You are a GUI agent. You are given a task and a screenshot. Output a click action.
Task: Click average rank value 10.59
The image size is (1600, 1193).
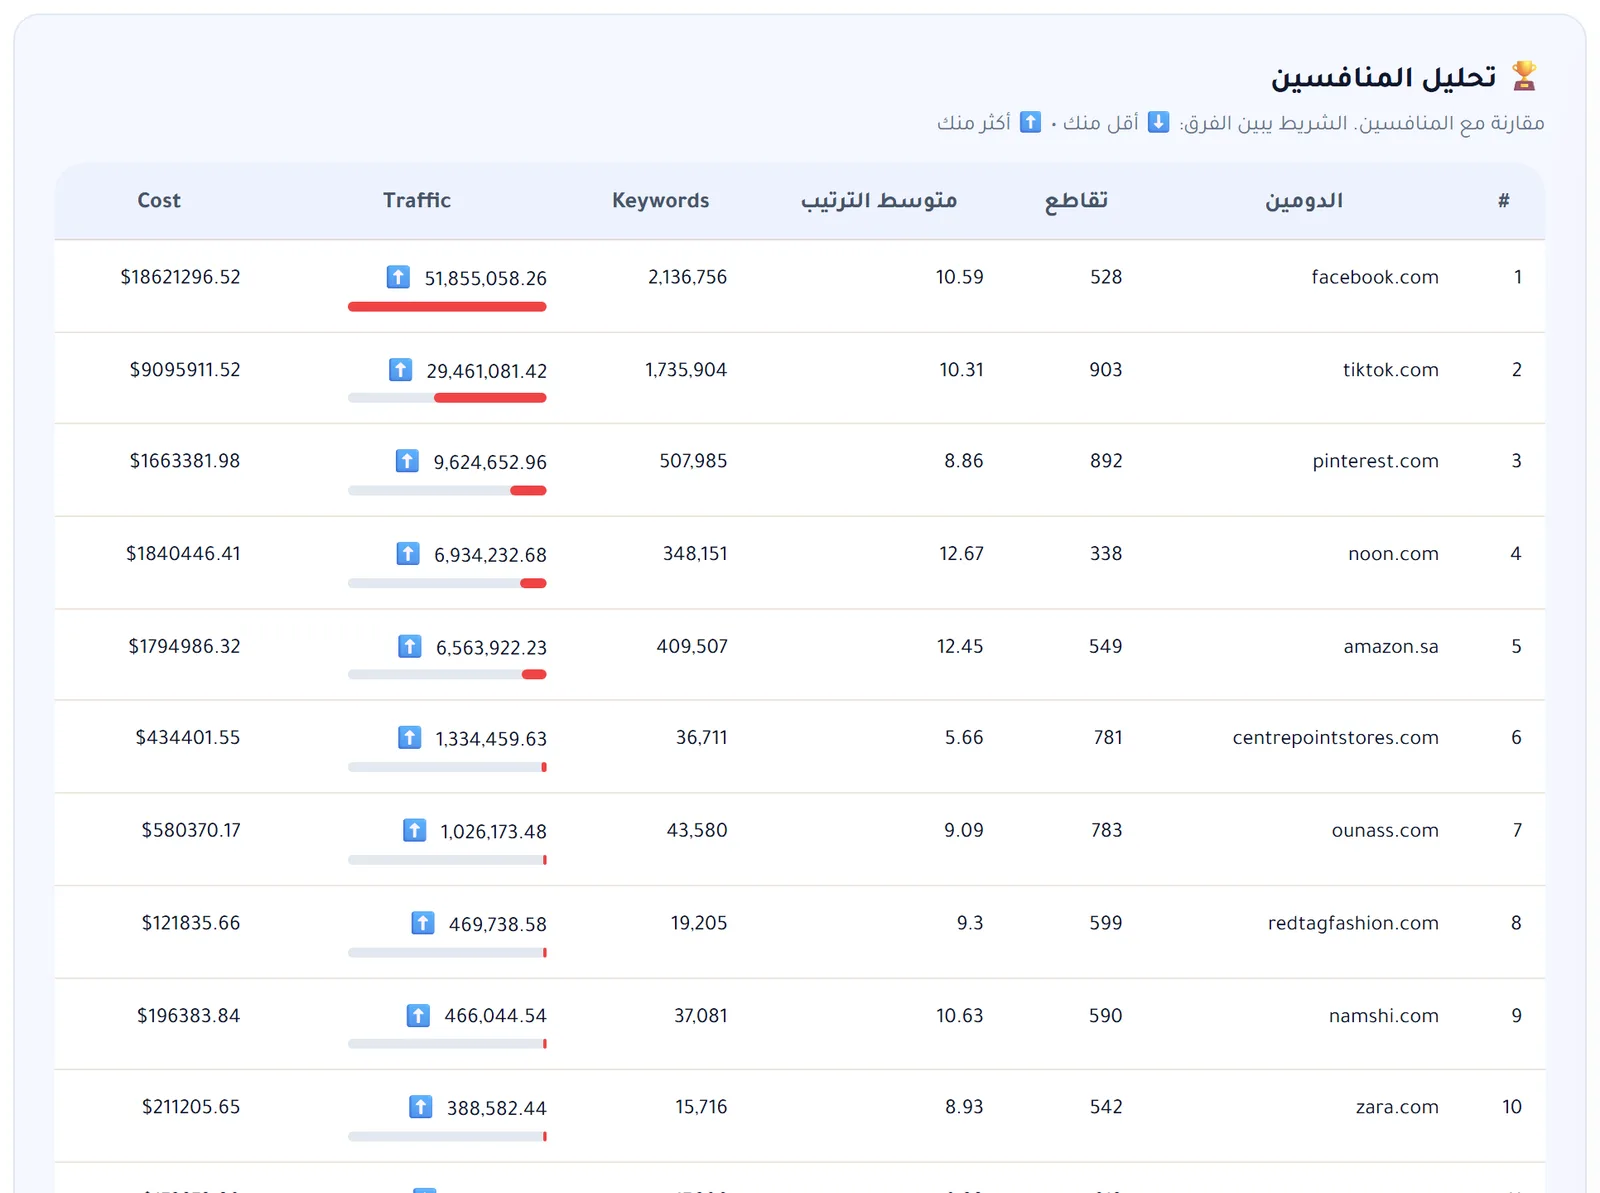960,277
